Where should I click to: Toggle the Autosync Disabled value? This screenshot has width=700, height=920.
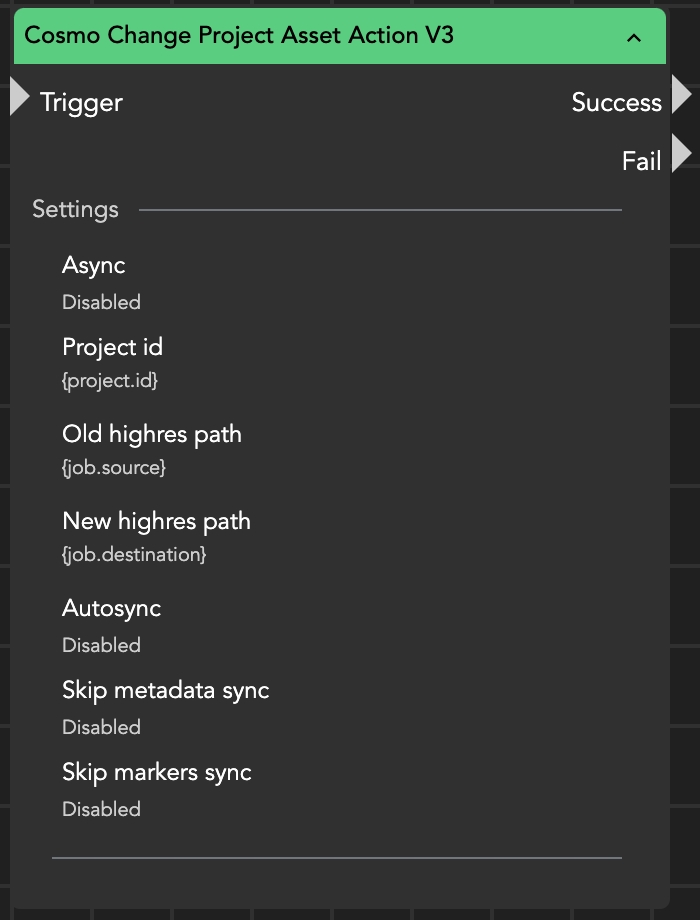click(101, 645)
